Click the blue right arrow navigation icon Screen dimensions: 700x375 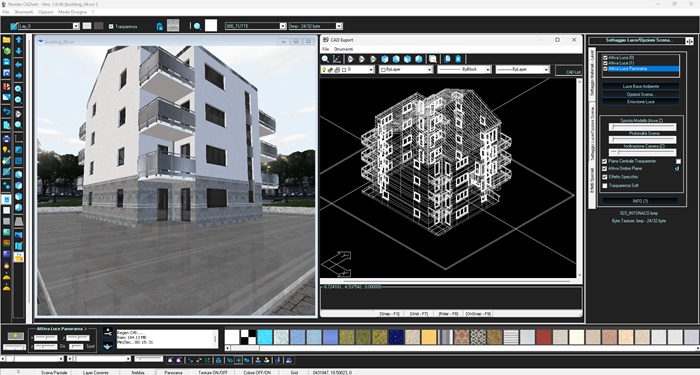[19, 76]
